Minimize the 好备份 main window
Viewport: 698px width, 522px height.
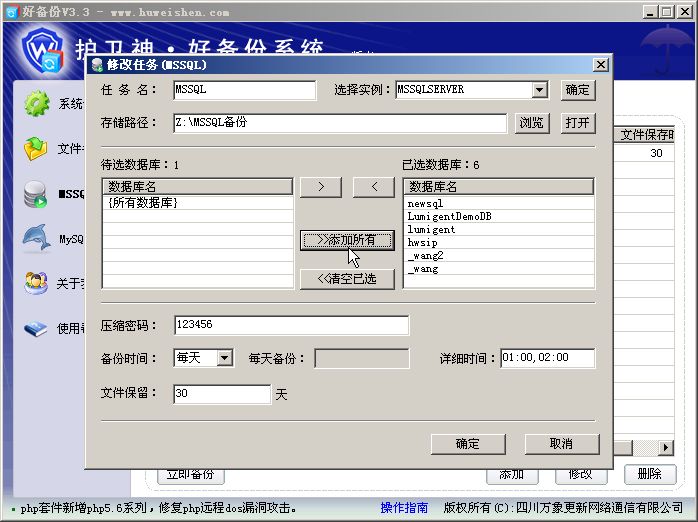tap(650, 12)
